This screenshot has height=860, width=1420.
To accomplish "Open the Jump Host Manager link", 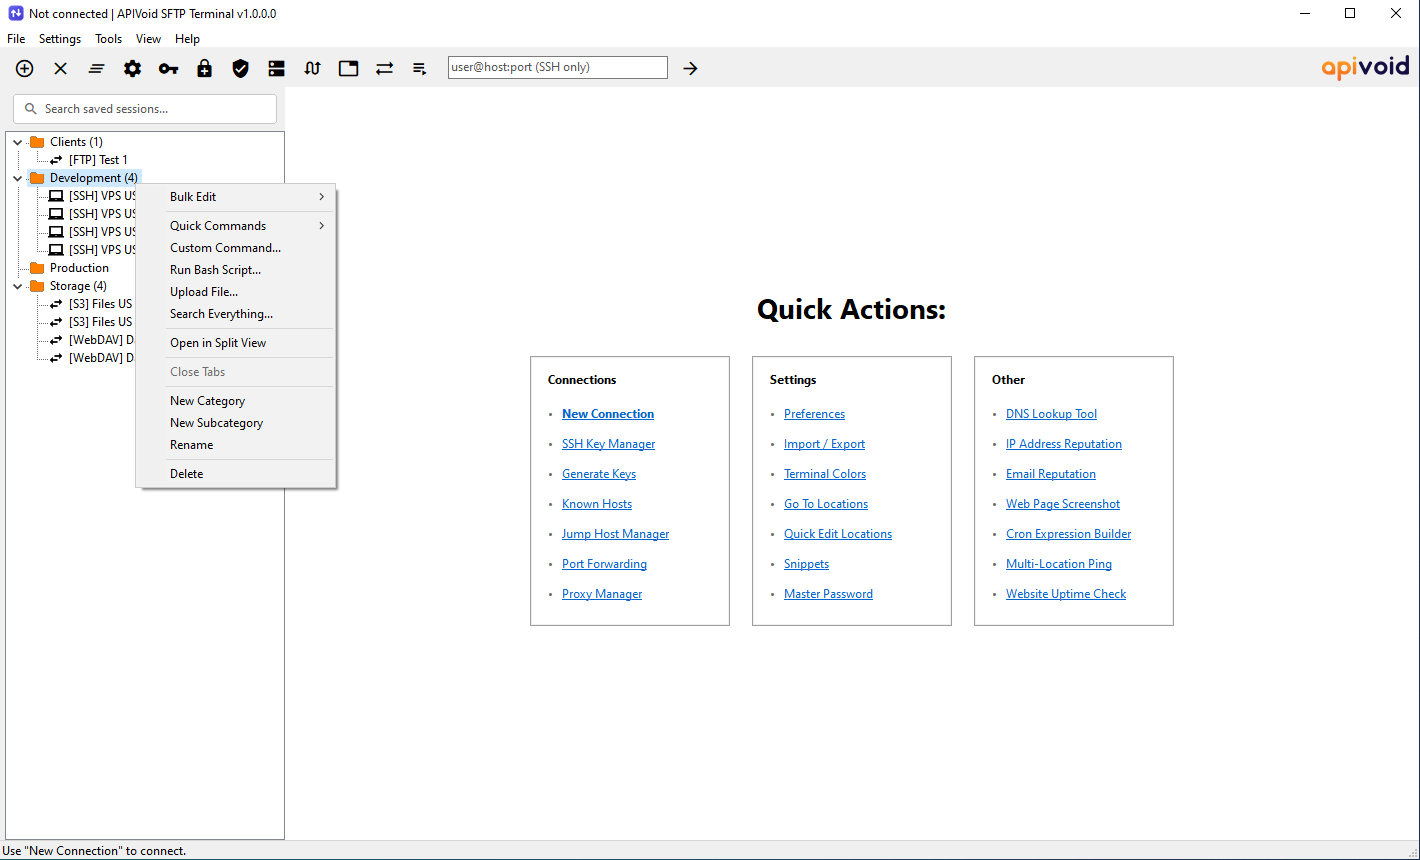I will (x=616, y=534).
